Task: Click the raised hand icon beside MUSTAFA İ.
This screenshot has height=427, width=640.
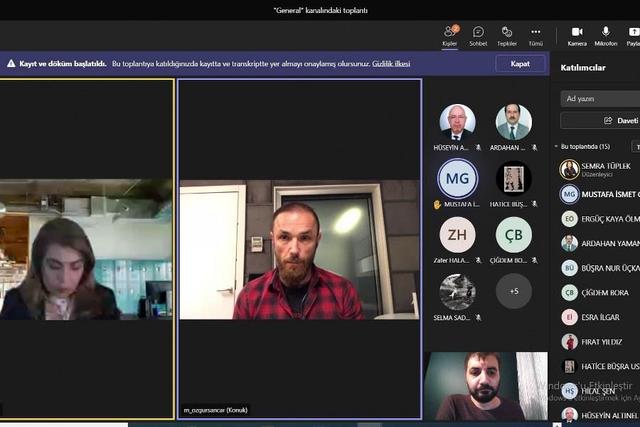Action: click(437, 204)
